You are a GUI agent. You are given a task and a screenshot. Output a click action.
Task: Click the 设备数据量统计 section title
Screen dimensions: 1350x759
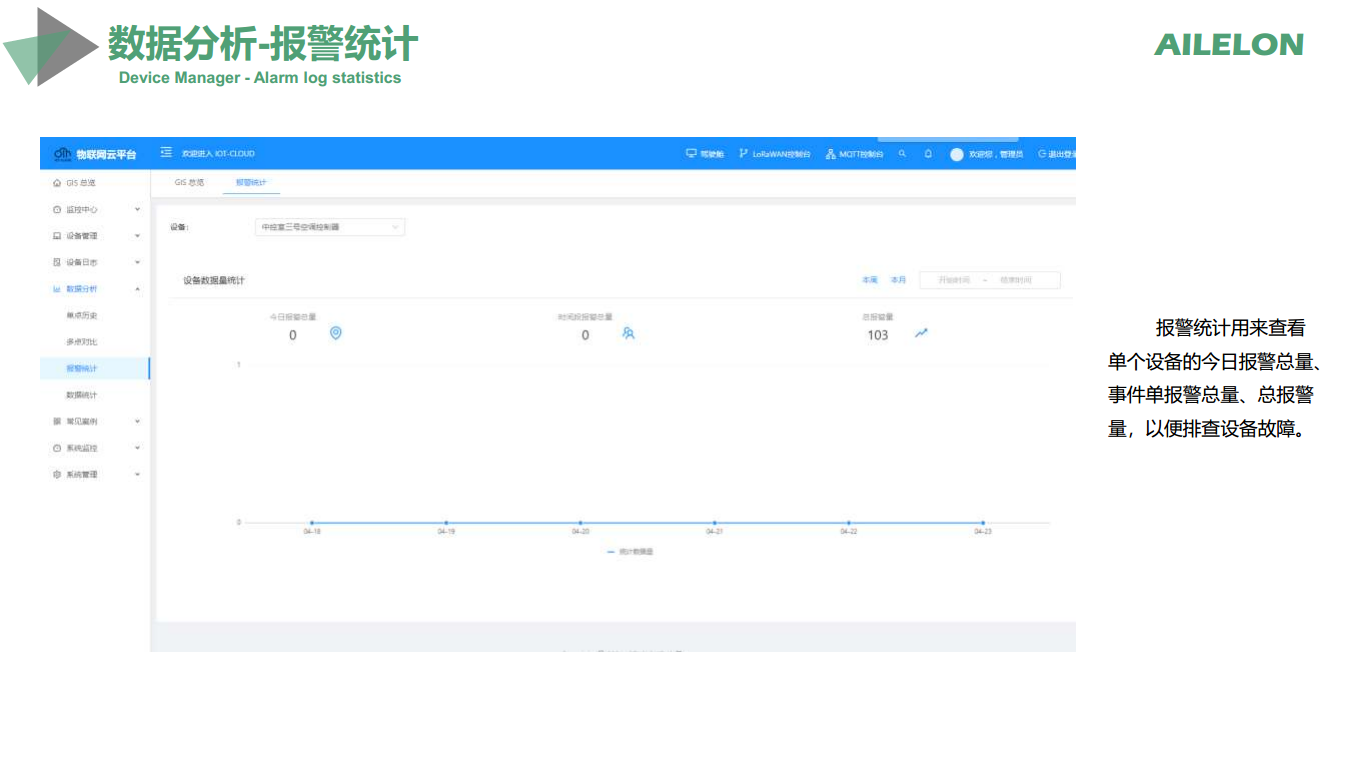tap(214, 281)
